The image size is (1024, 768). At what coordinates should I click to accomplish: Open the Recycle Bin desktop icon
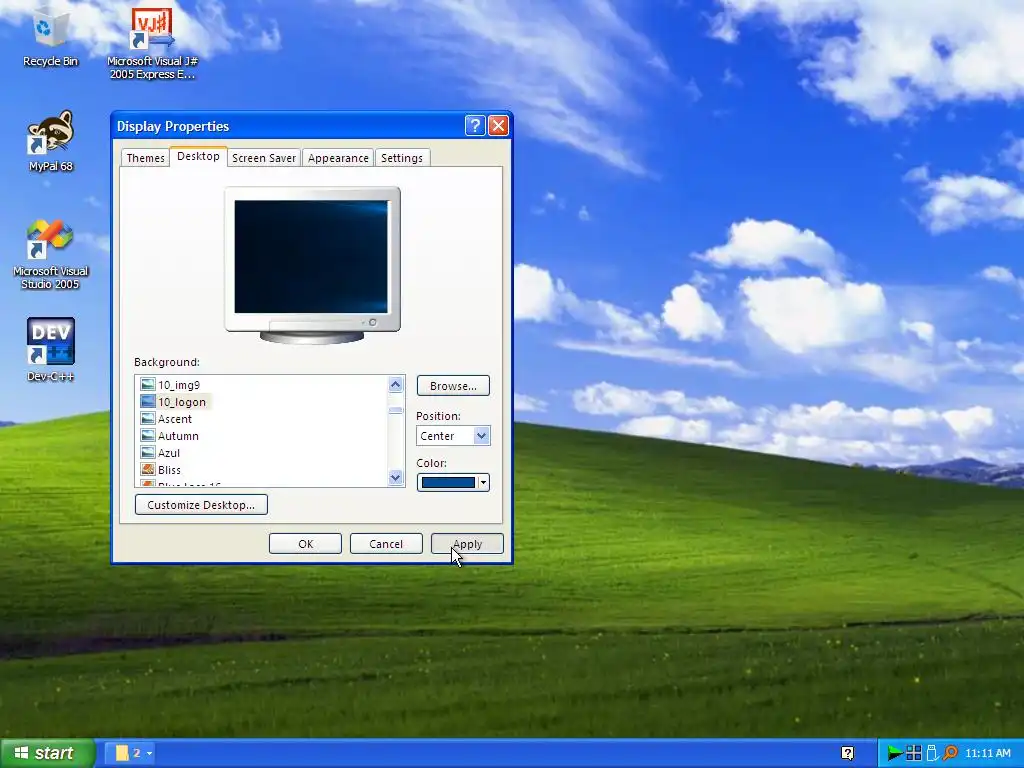50,33
